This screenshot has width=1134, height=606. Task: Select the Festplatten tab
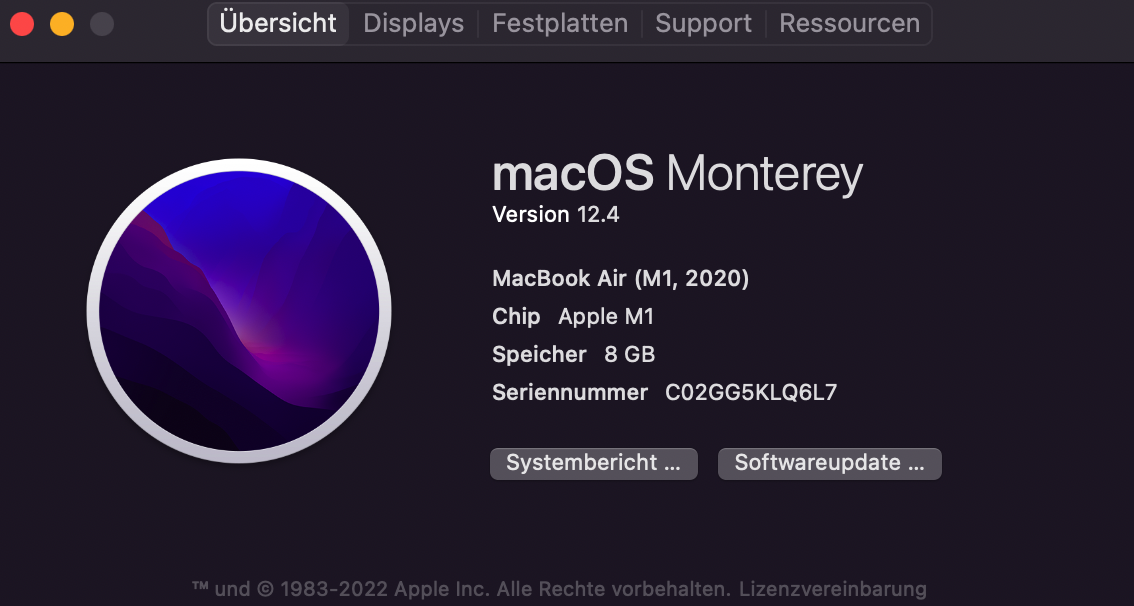pyautogui.click(x=560, y=24)
